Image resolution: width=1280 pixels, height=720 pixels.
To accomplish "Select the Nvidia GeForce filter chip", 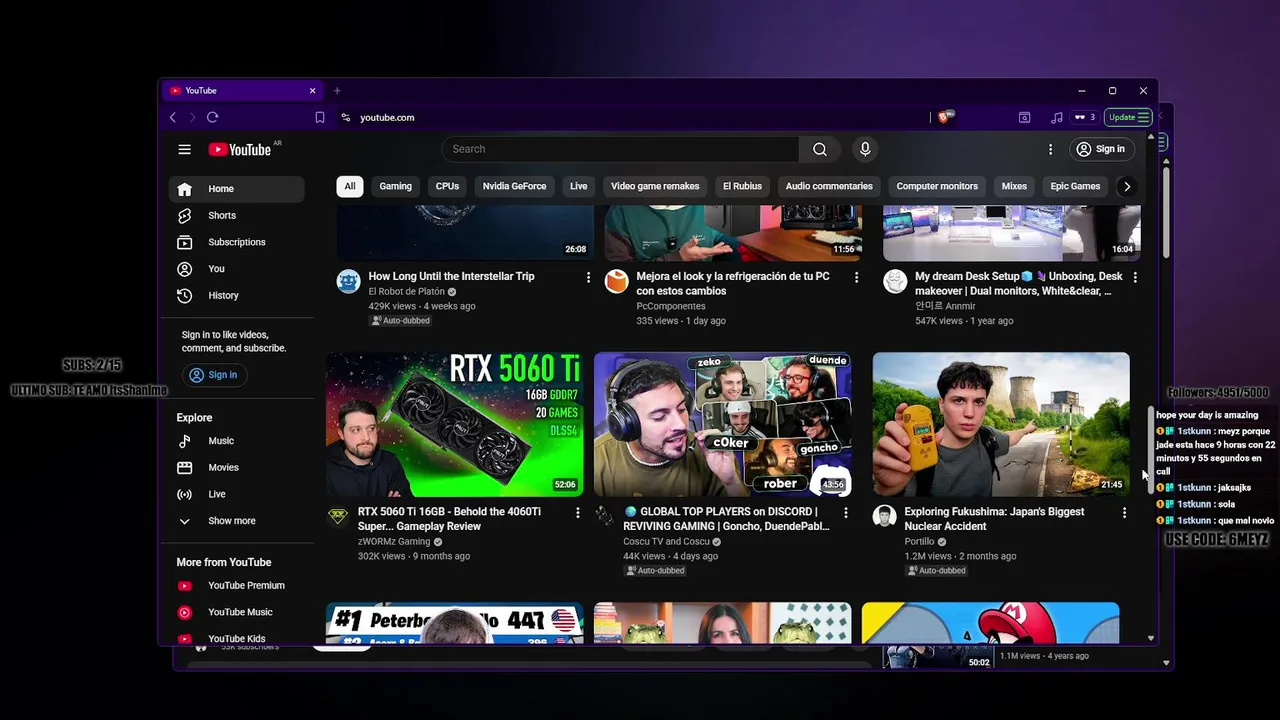I will (514, 186).
